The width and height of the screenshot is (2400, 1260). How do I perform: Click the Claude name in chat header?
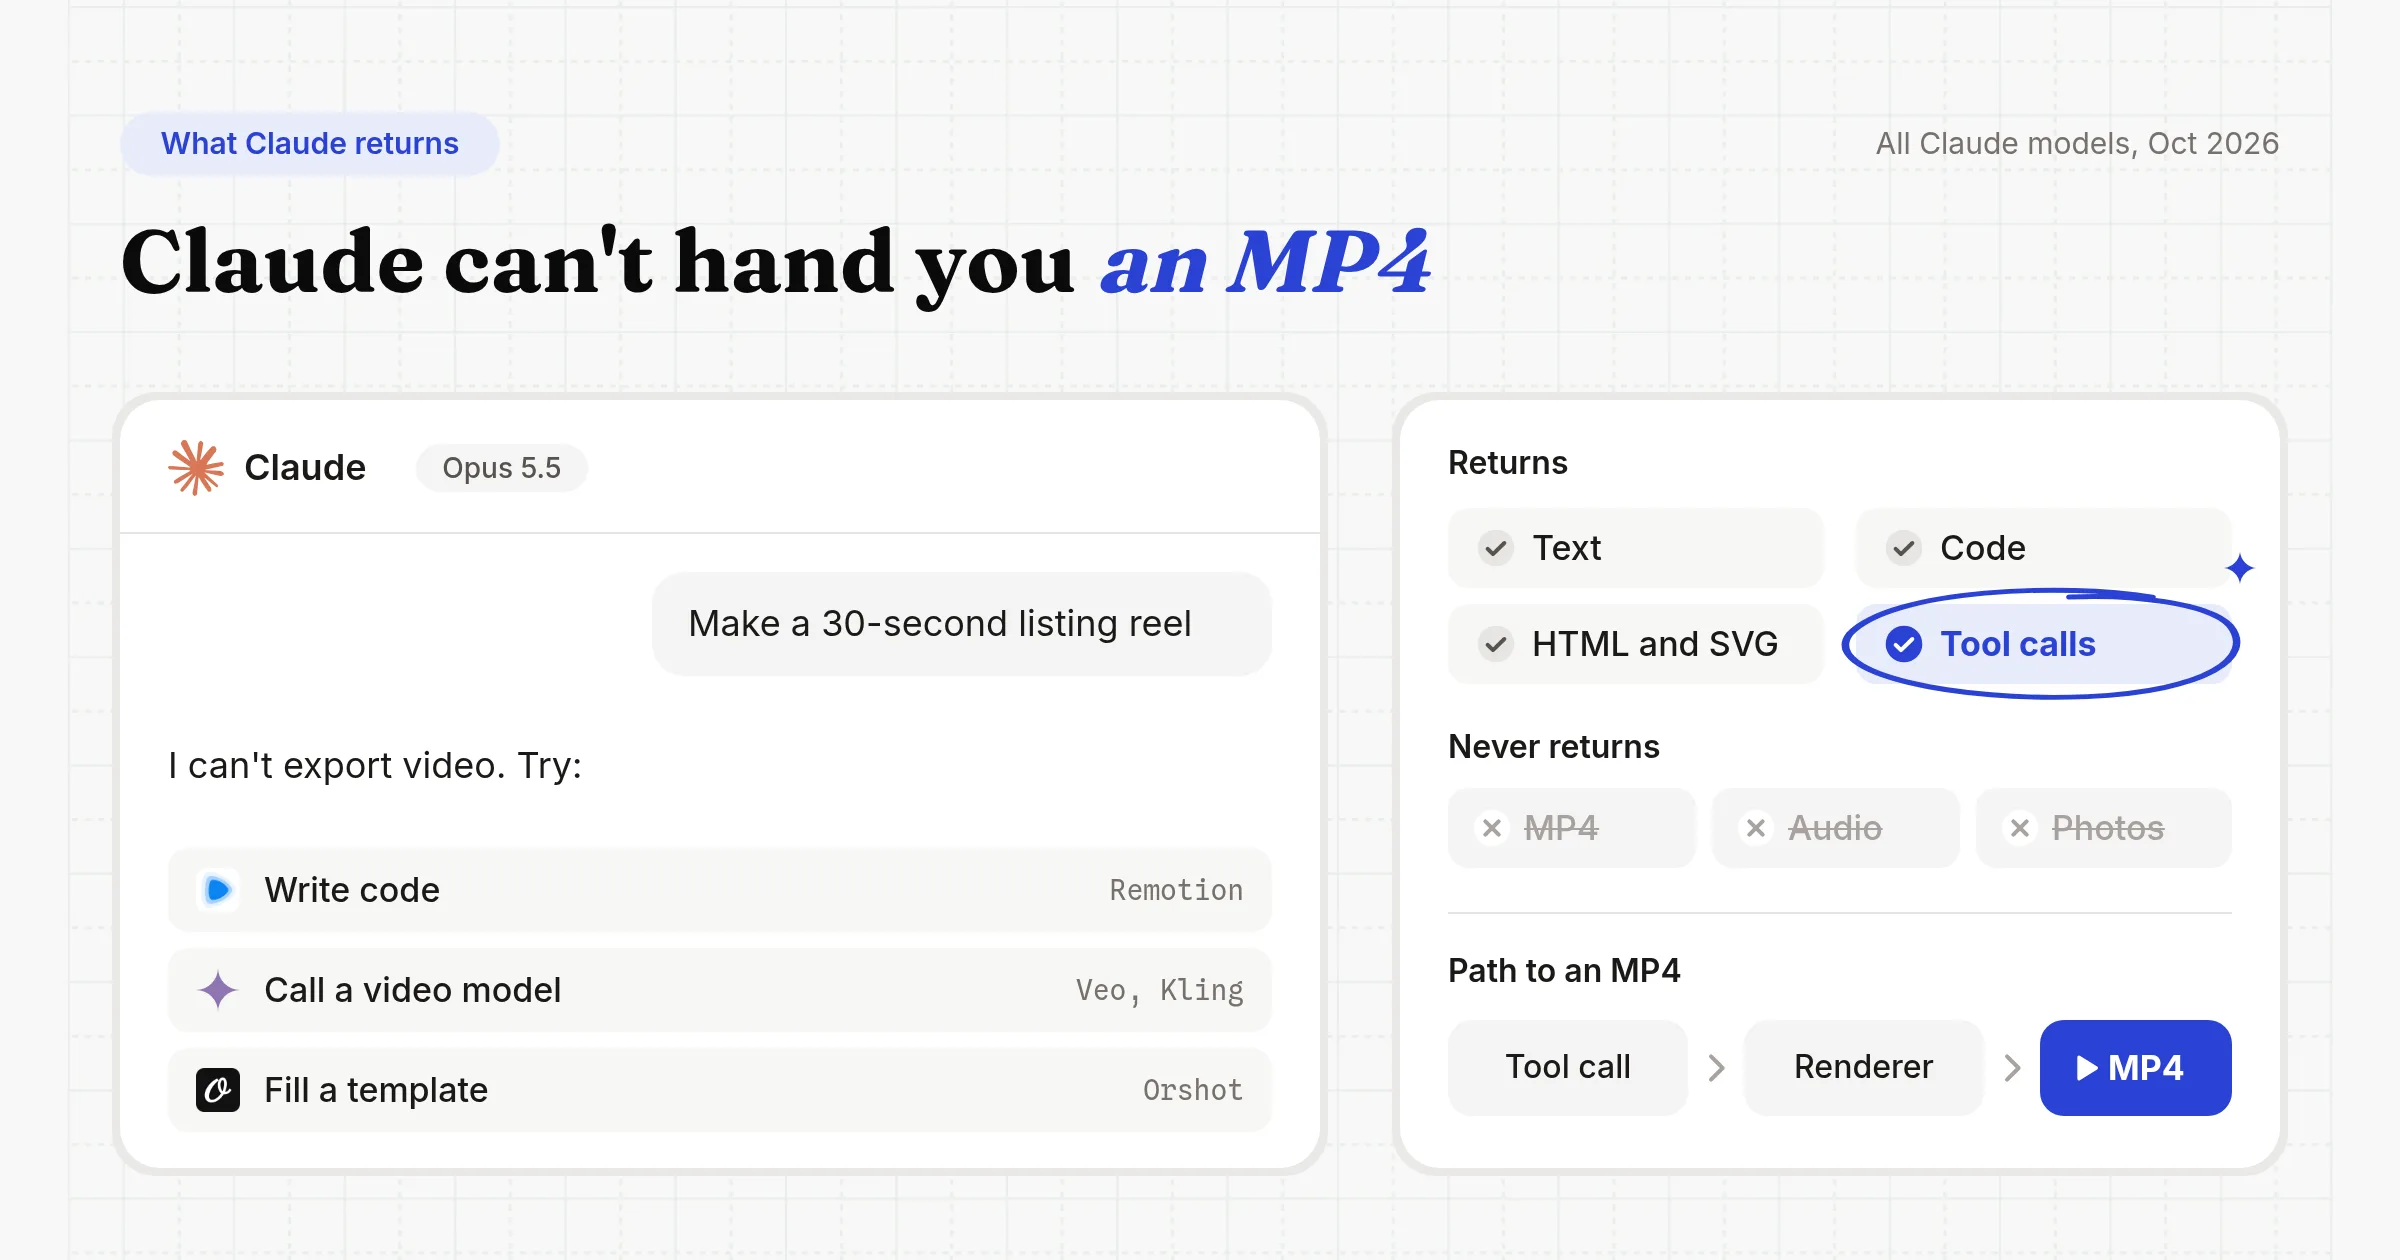[x=305, y=468]
